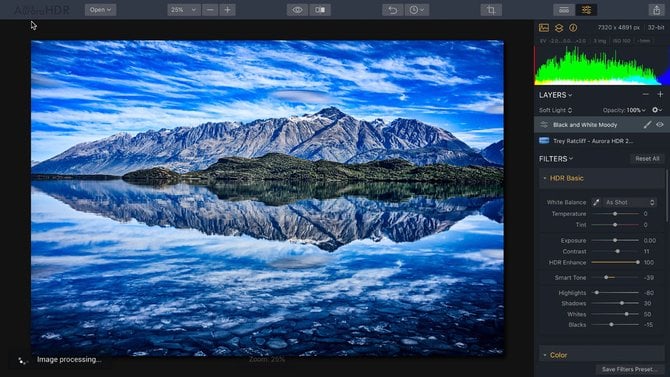Open the layer settings gear menu

[x=657, y=110]
